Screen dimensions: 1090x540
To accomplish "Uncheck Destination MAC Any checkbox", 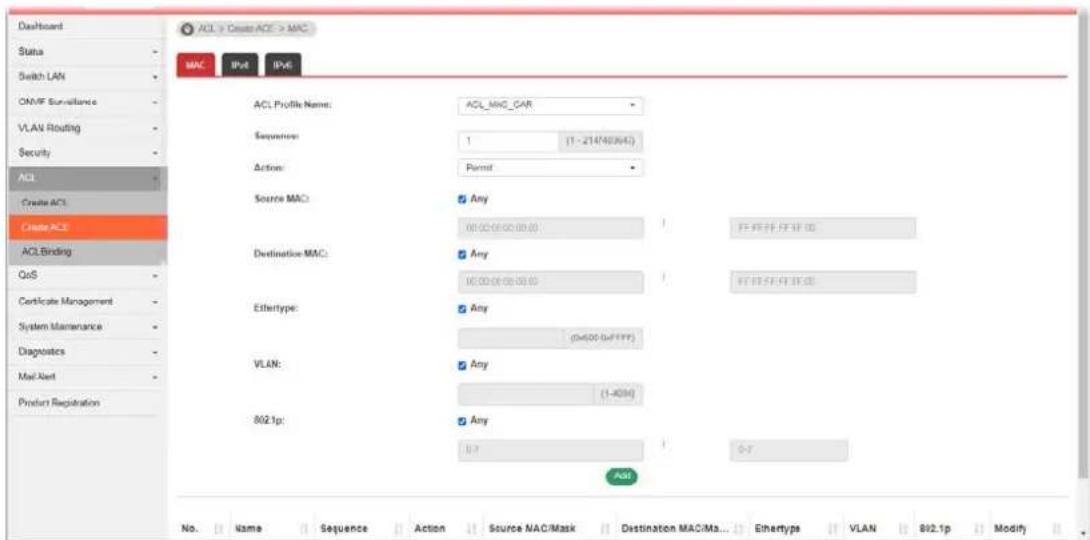I will [x=462, y=254].
